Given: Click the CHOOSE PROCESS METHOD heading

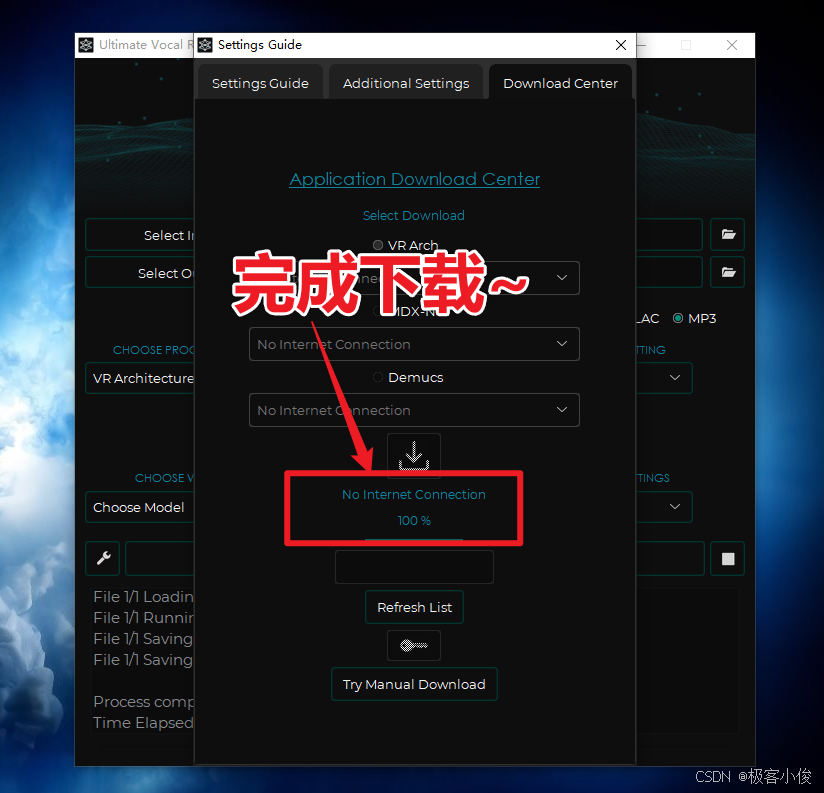Looking at the screenshot, I should coord(153,350).
